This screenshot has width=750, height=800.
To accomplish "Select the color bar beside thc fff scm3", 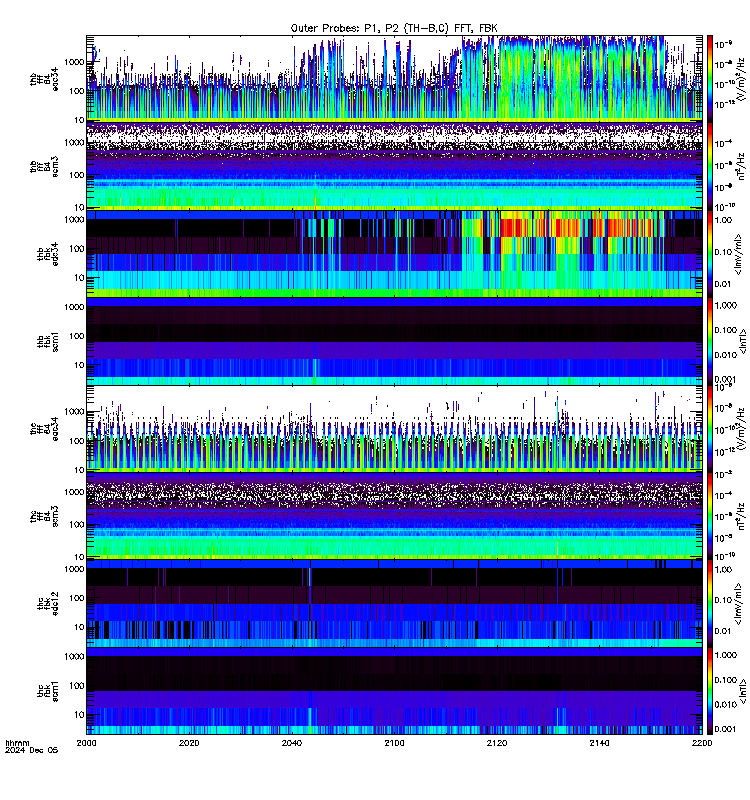I will point(710,516).
